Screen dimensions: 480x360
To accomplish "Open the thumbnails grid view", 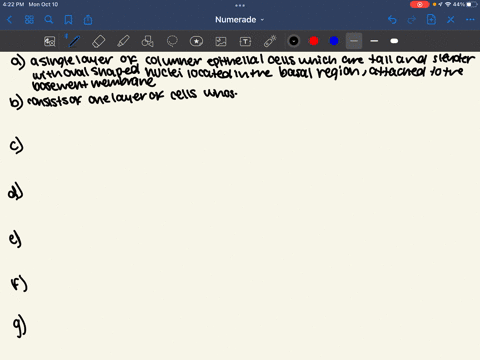I will pos(29,20).
